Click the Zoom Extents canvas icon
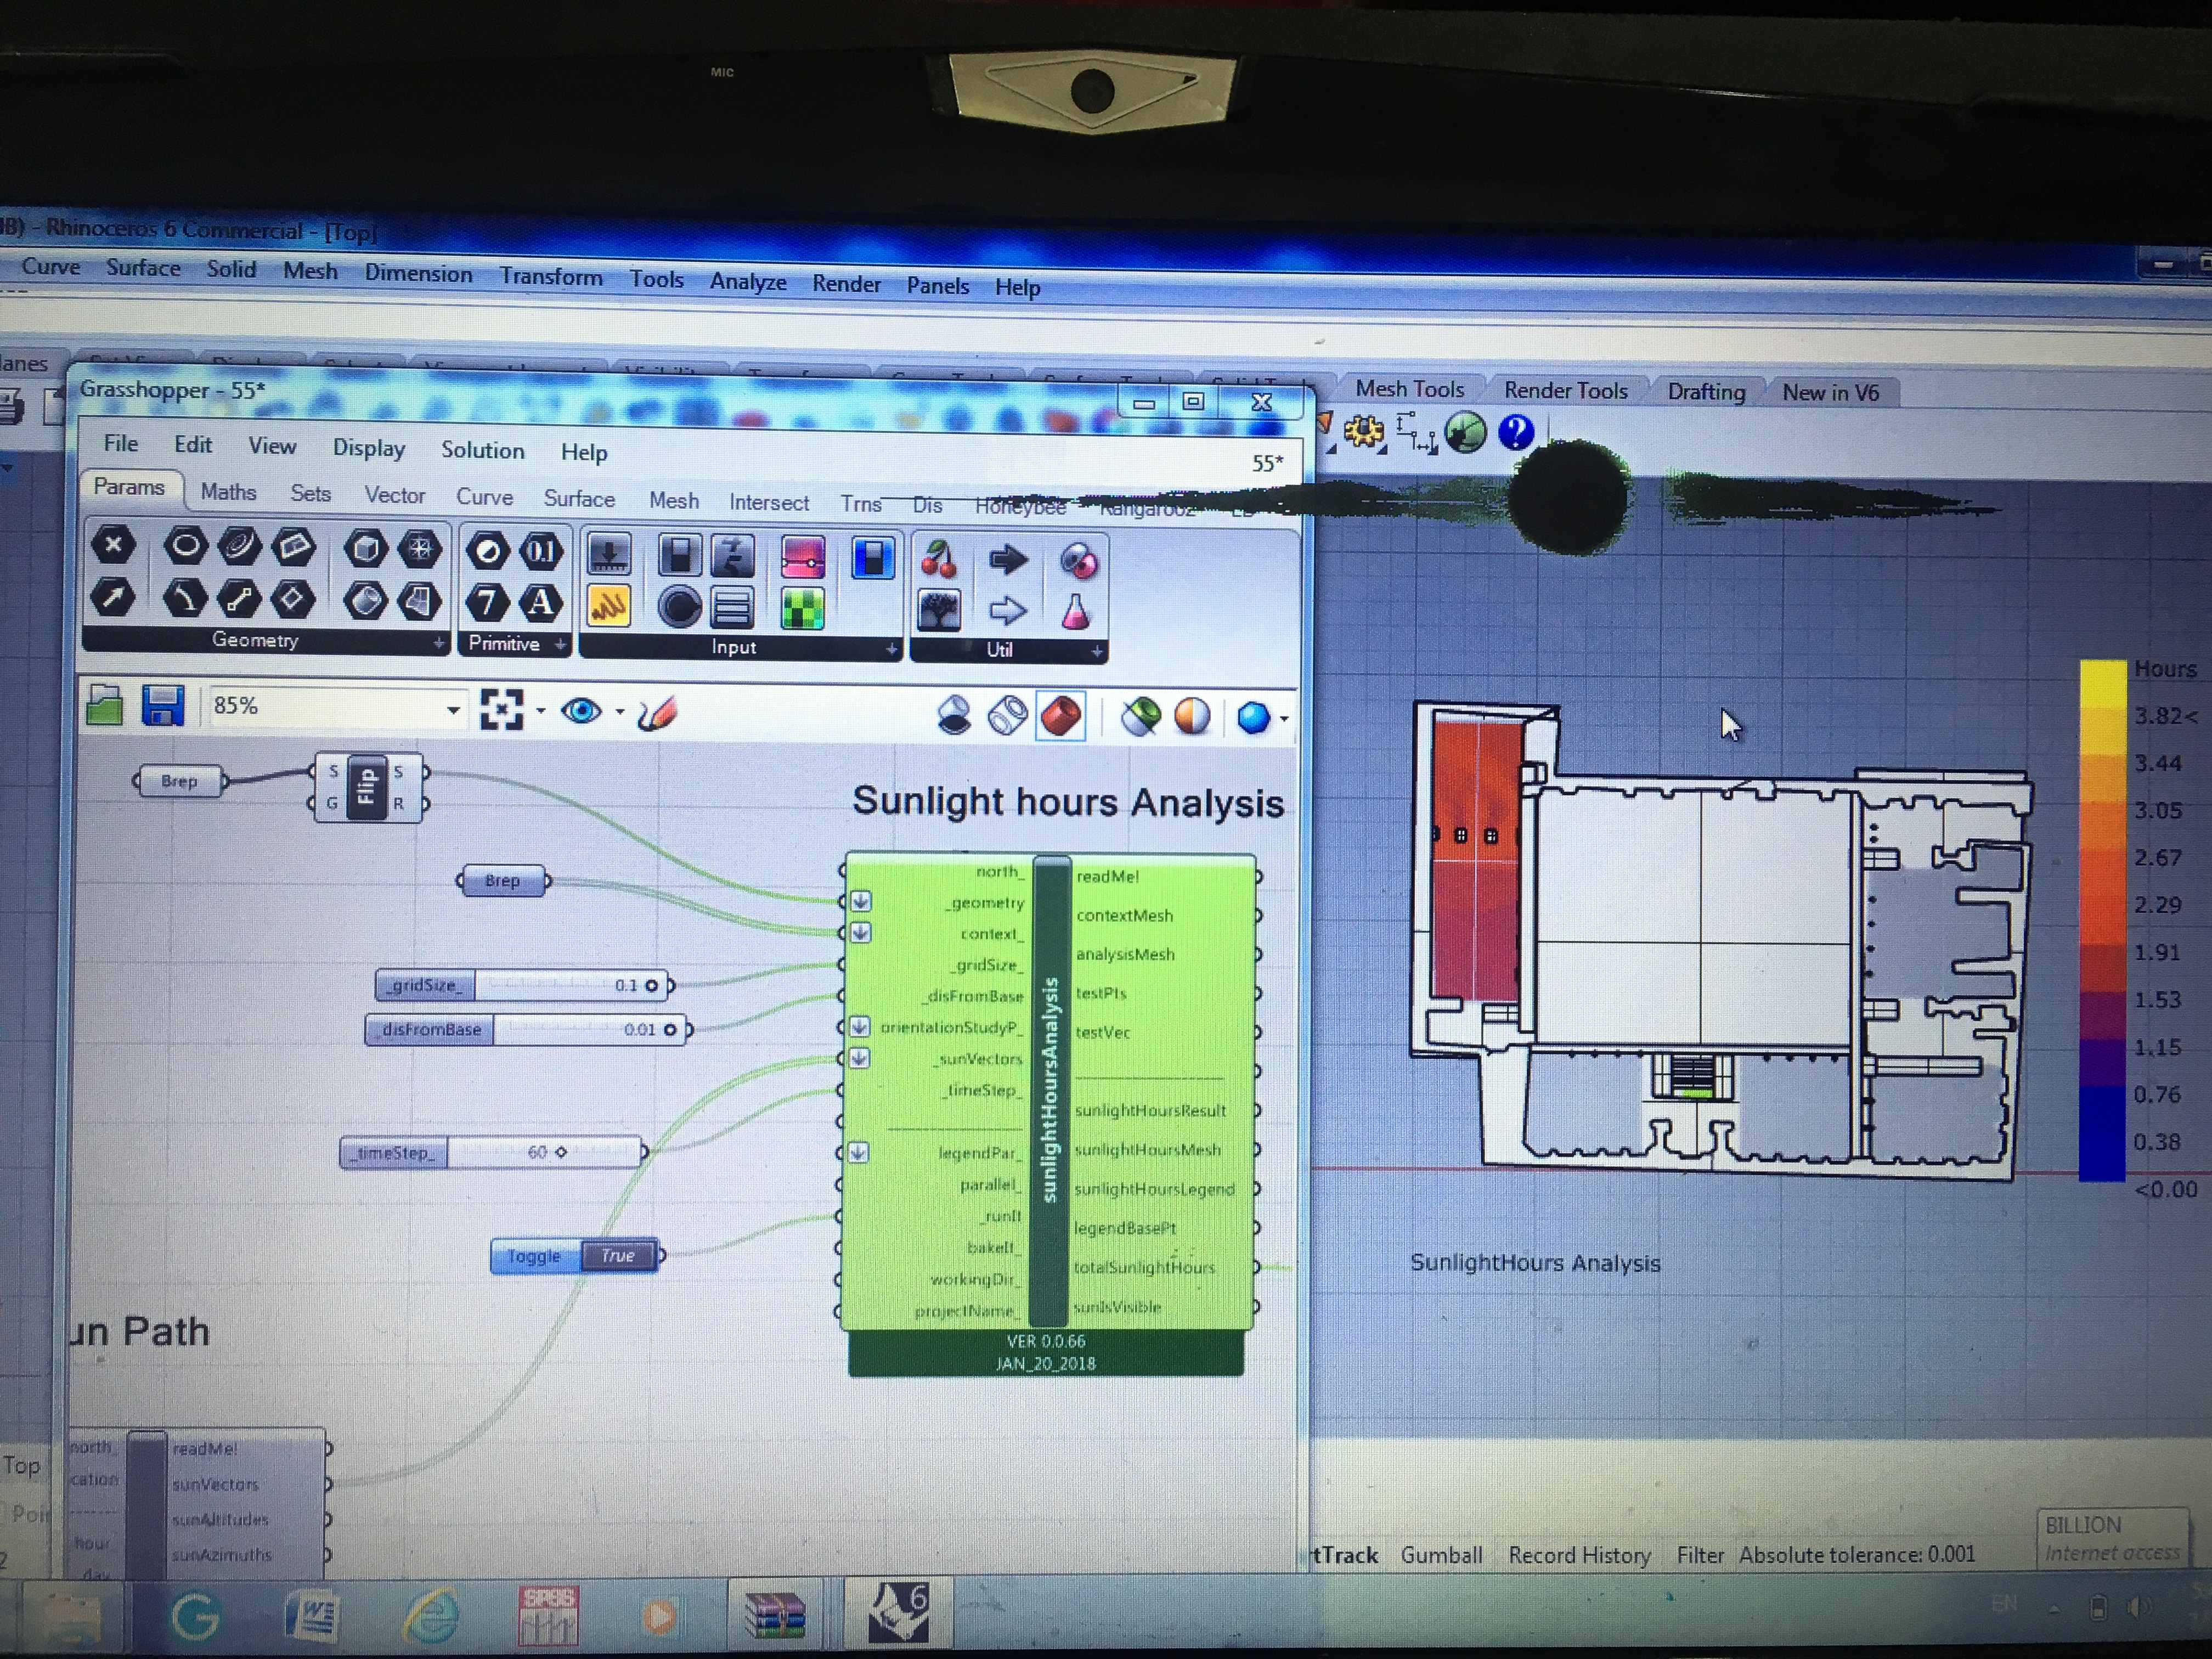This screenshot has height=1659, width=2212. pos(502,710)
